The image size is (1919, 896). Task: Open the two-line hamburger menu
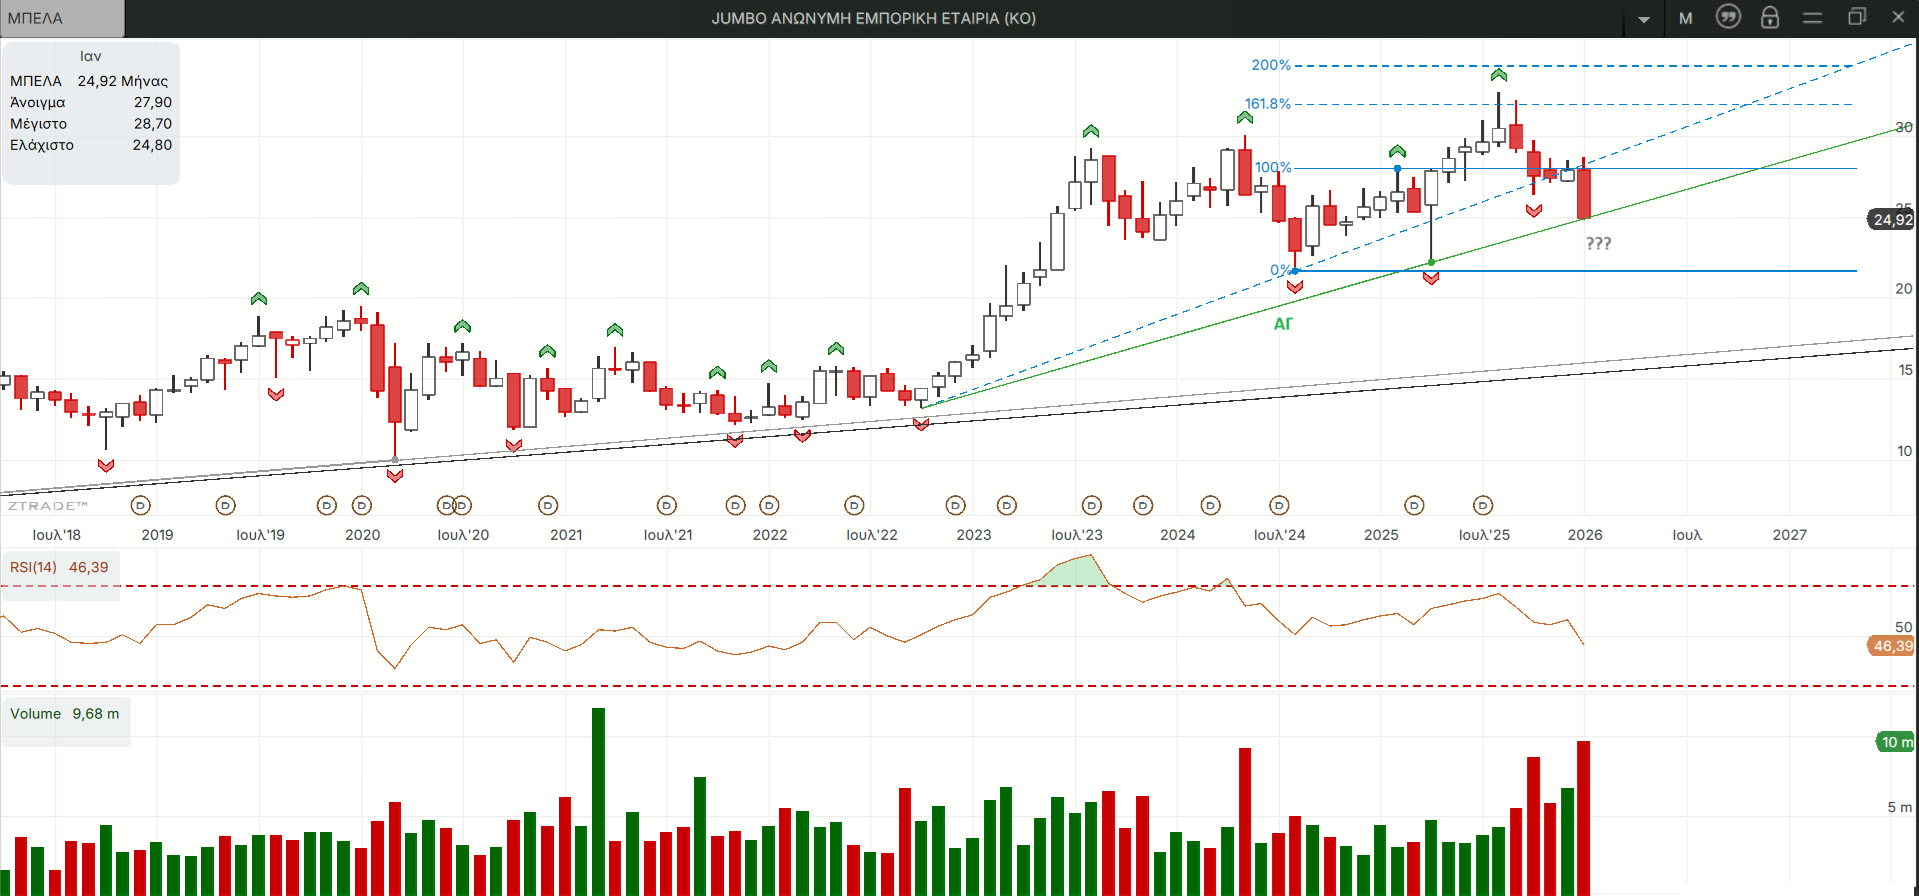pyautogui.click(x=1812, y=18)
